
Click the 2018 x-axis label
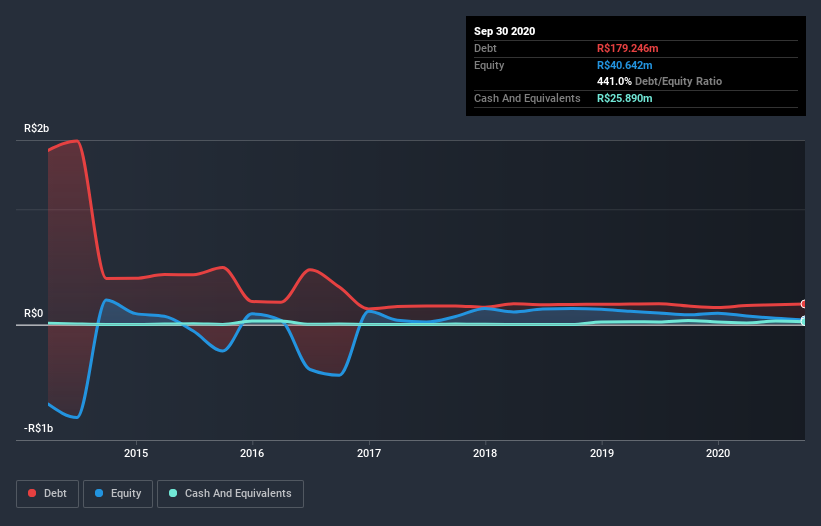click(x=485, y=453)
